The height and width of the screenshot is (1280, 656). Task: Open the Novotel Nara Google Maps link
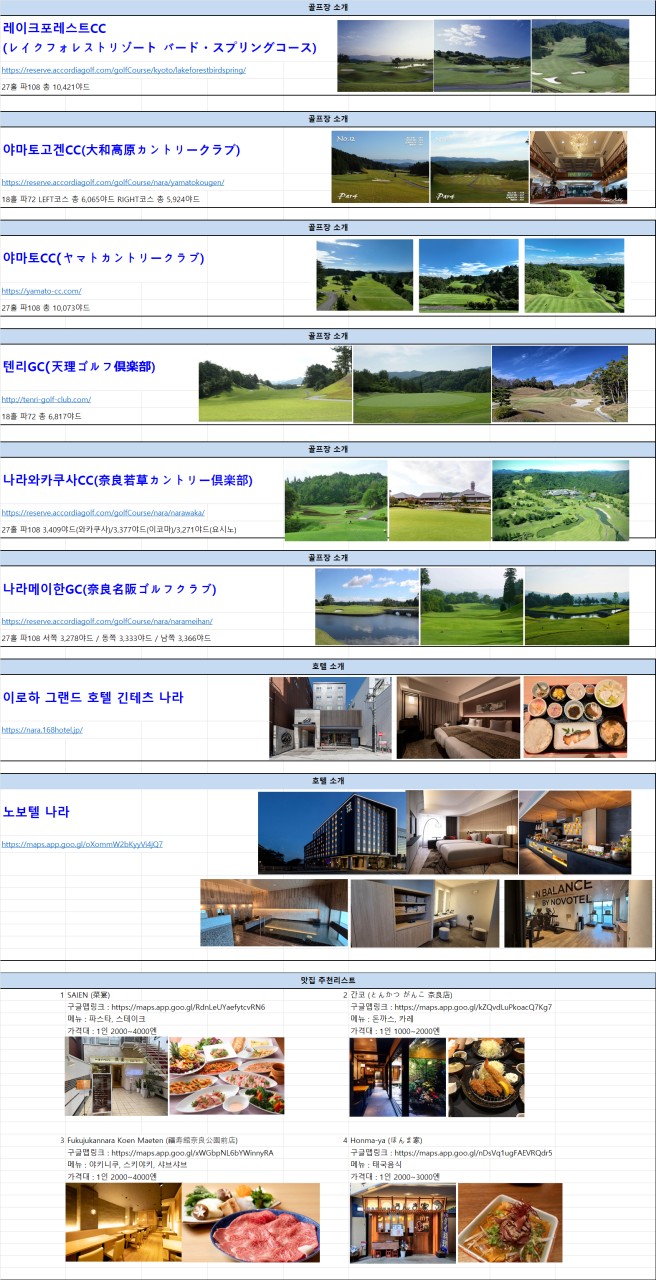point(82,845)
